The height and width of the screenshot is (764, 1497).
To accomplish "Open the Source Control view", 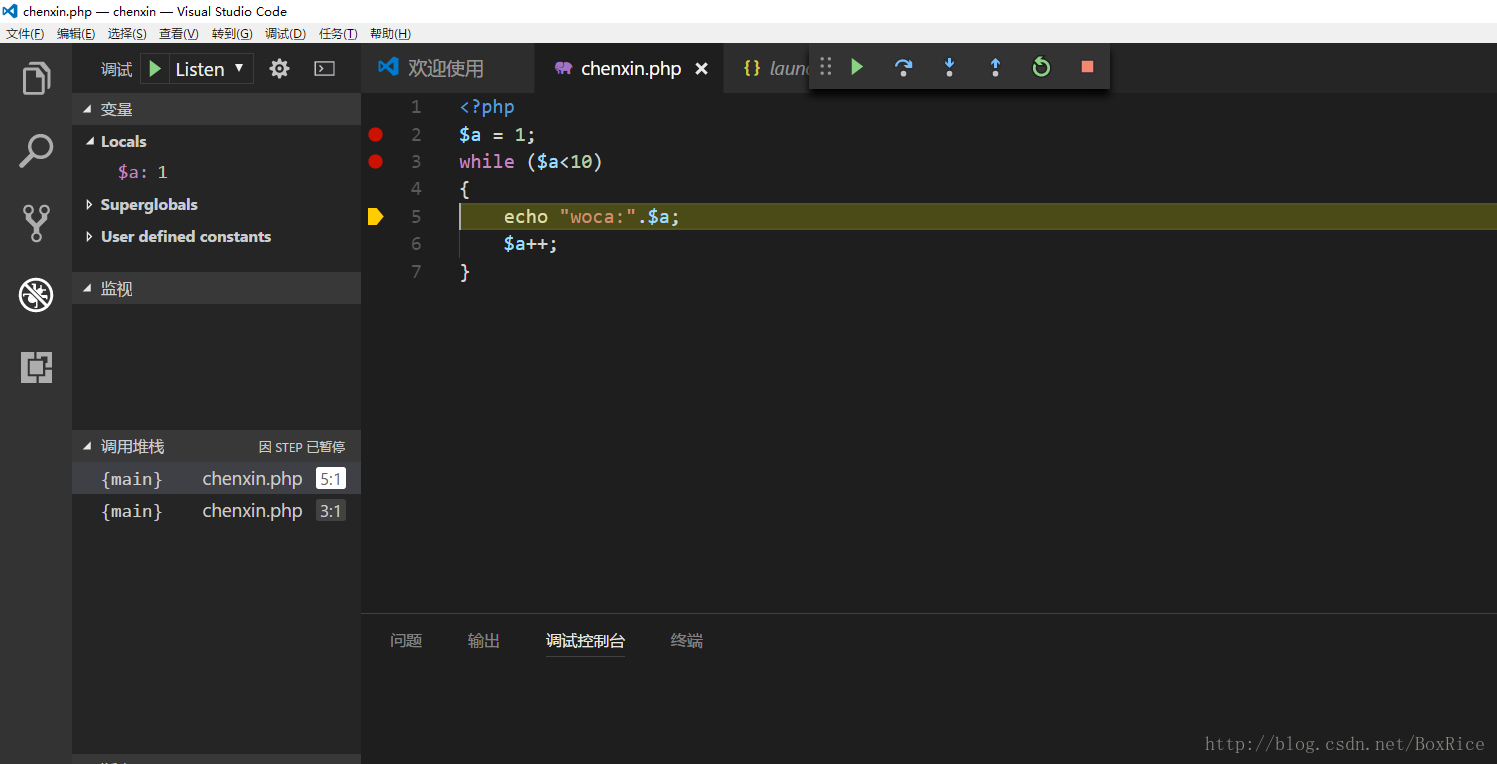I will point(36,223).
